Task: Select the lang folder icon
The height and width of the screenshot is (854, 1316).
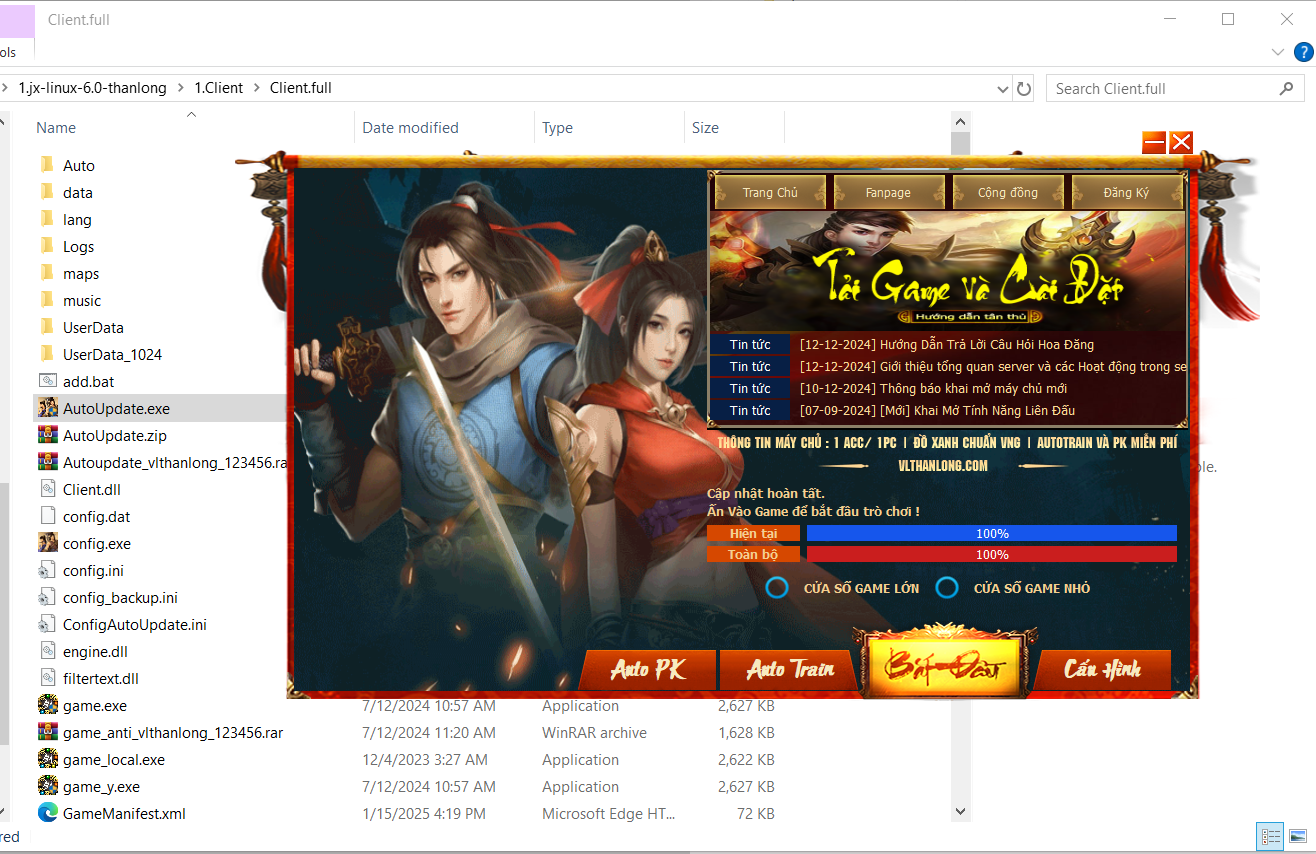Action: coord(47,219)
